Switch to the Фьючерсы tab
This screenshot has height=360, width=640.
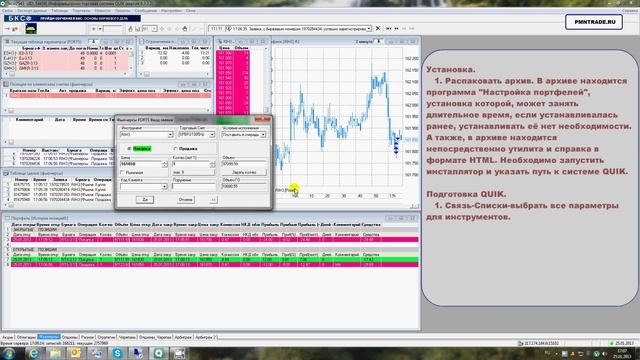pyautogui.click(x=49, y=337)
